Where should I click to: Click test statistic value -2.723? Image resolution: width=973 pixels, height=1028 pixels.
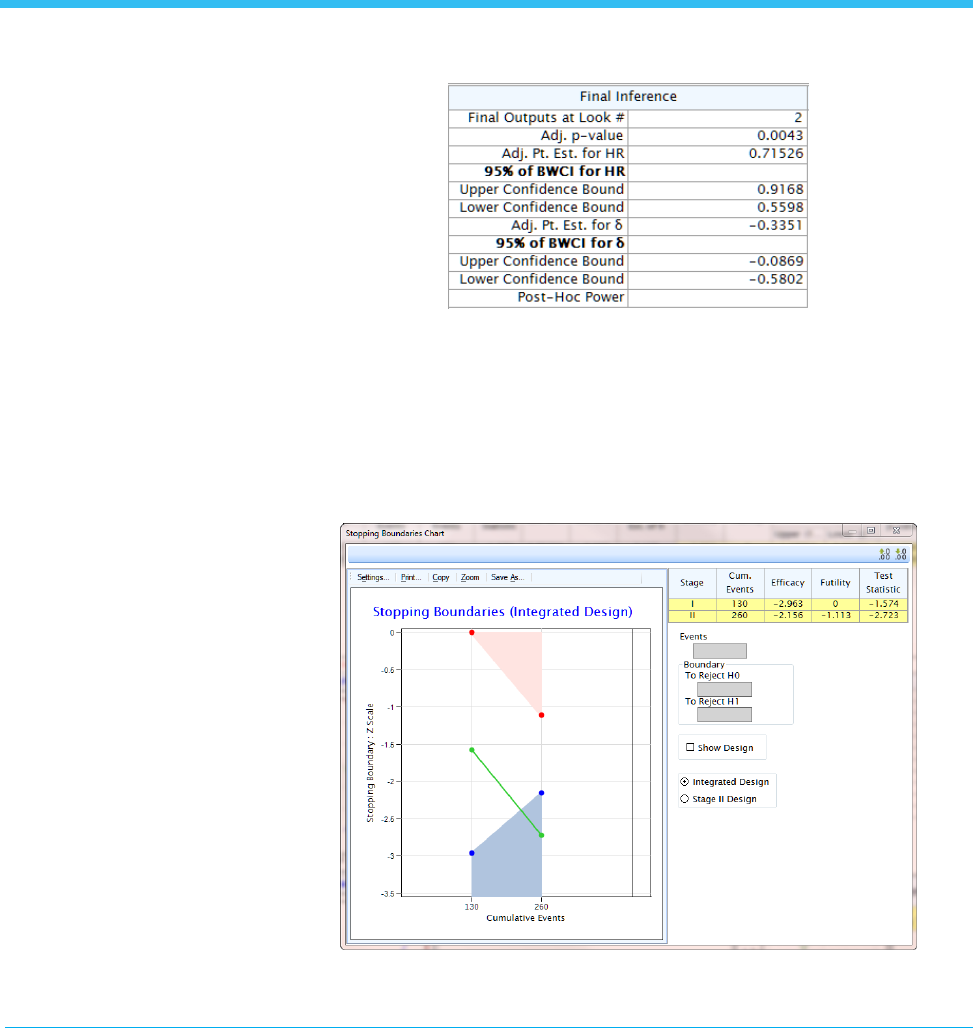coord(883,616)
